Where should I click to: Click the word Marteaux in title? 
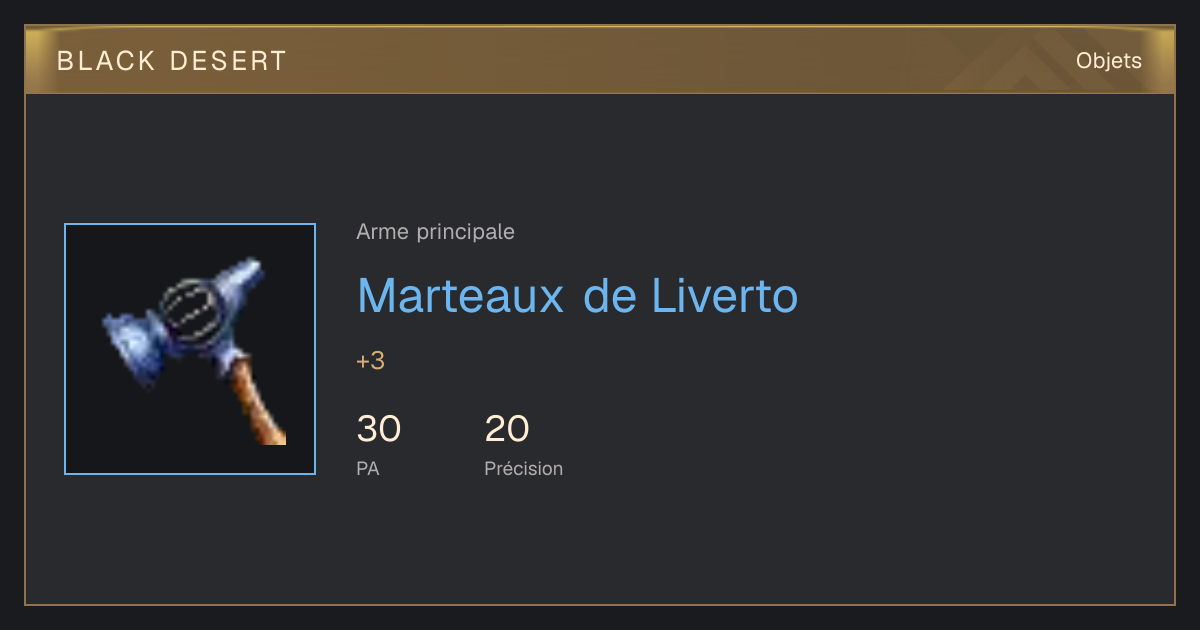(460, 295)
